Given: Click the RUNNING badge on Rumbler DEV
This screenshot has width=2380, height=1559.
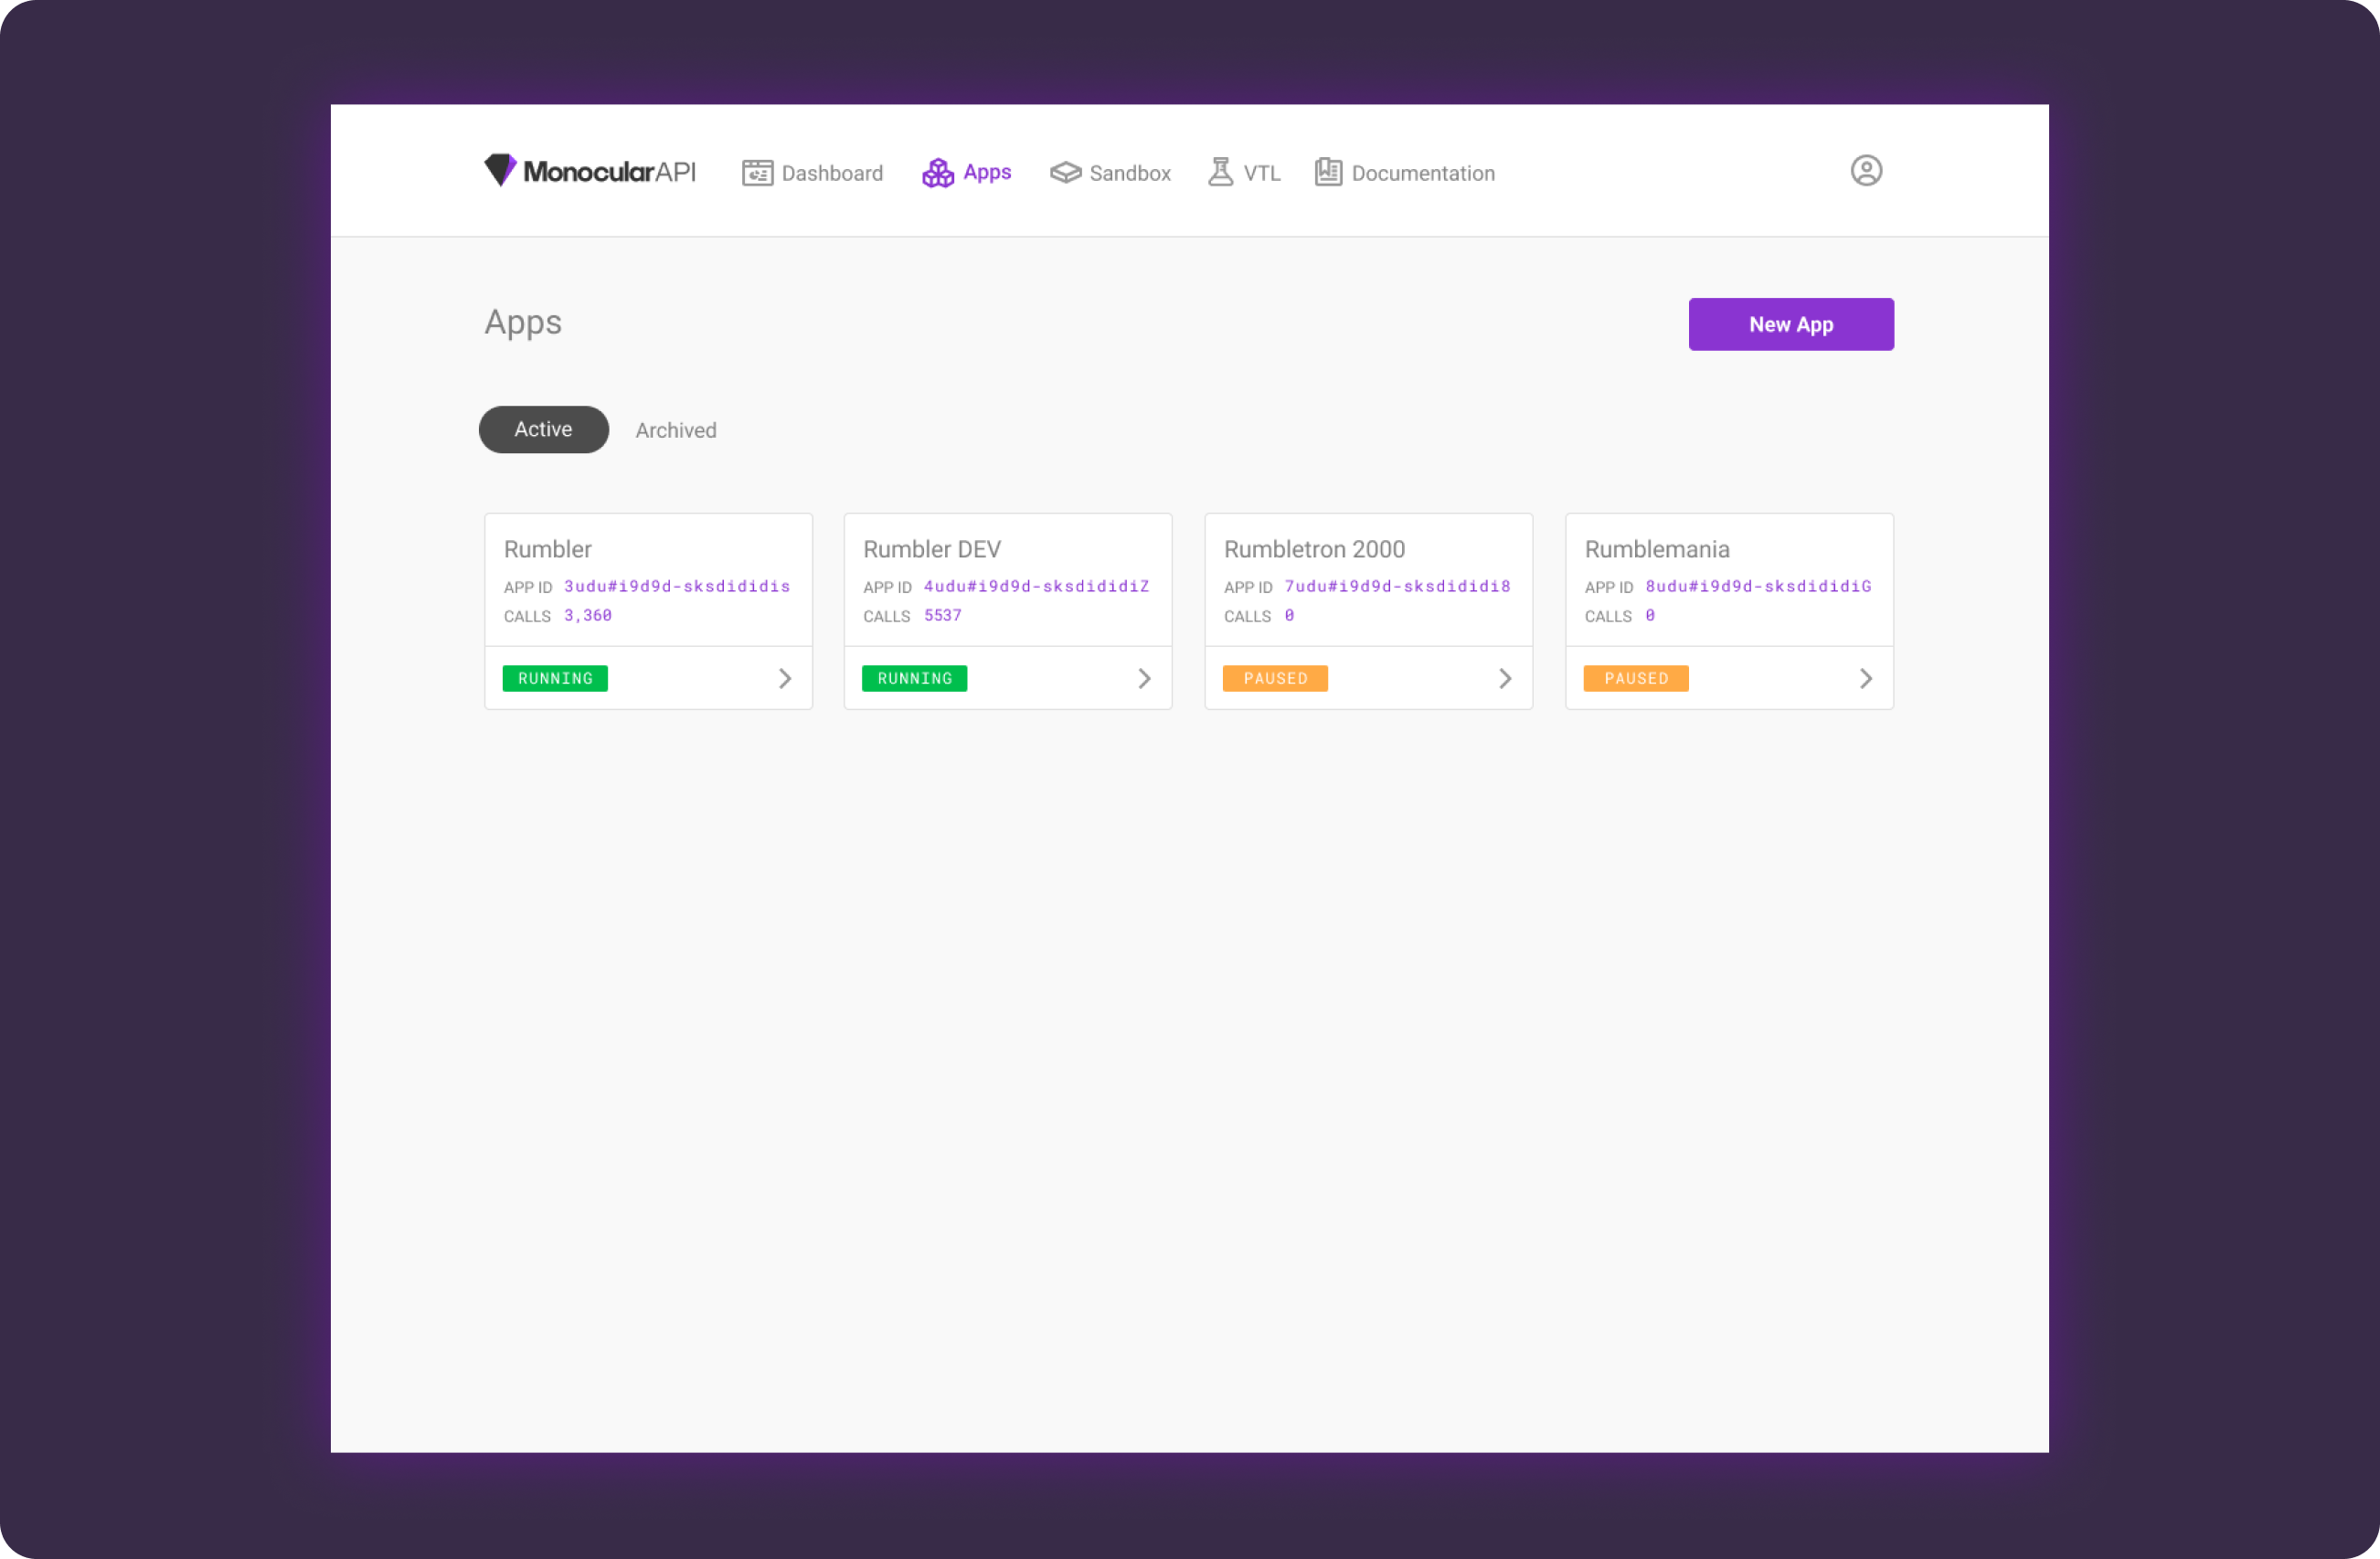Looking at the screenshot, I should pos(915,679).
